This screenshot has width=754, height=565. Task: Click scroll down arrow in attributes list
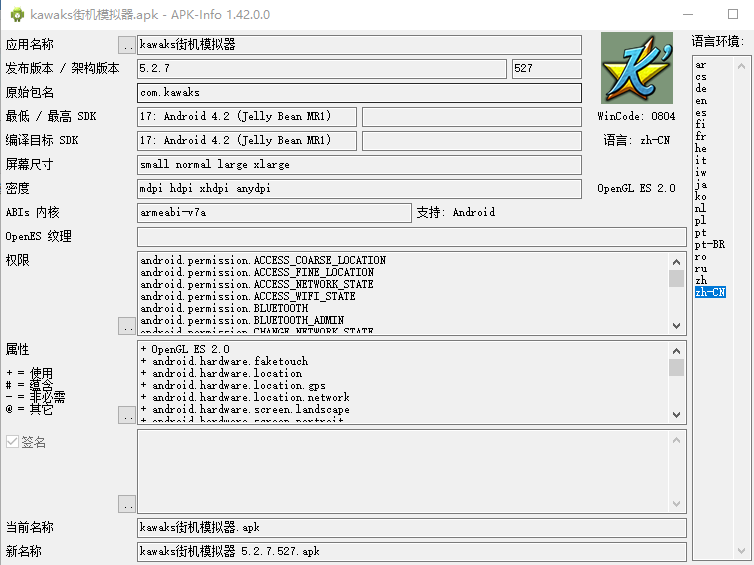pos(677,414)
